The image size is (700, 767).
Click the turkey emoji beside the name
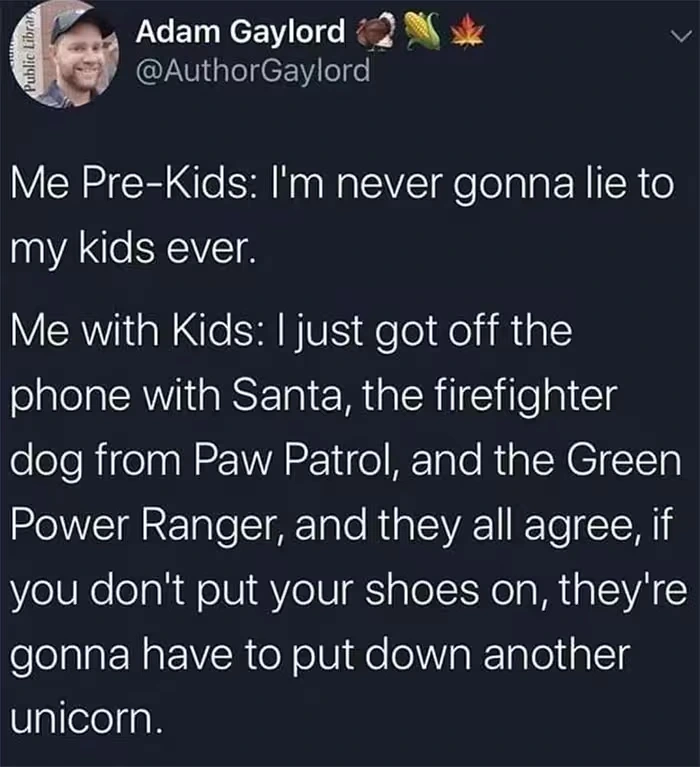(x=375, y=31)
